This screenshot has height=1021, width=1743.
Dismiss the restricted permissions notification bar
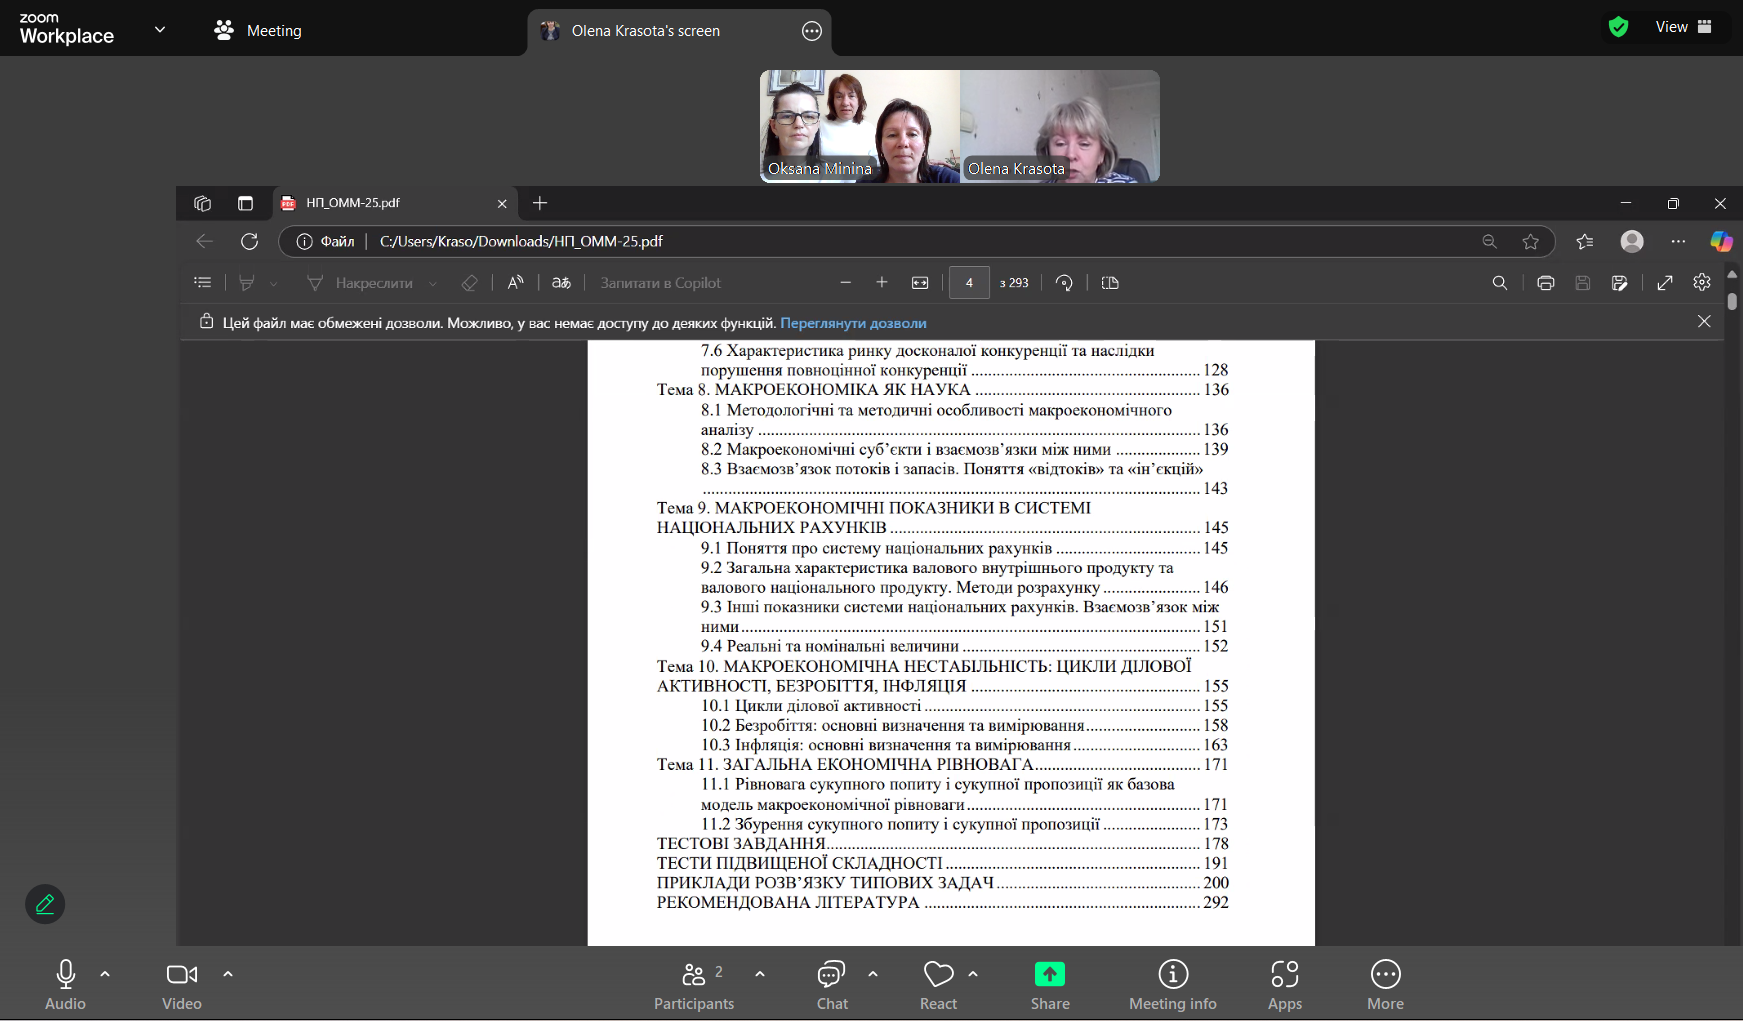pyautogui.click(x=1704, y=321)
